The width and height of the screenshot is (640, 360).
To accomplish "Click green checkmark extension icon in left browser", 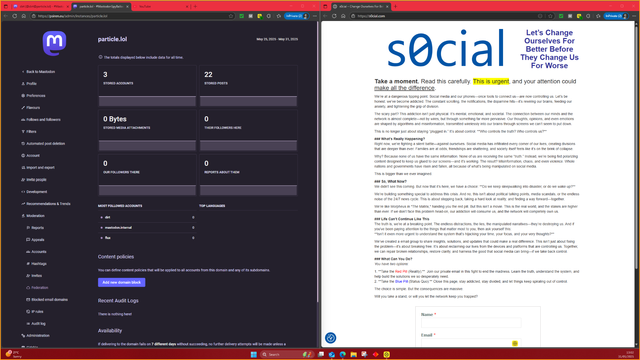I will pos(242,16).
